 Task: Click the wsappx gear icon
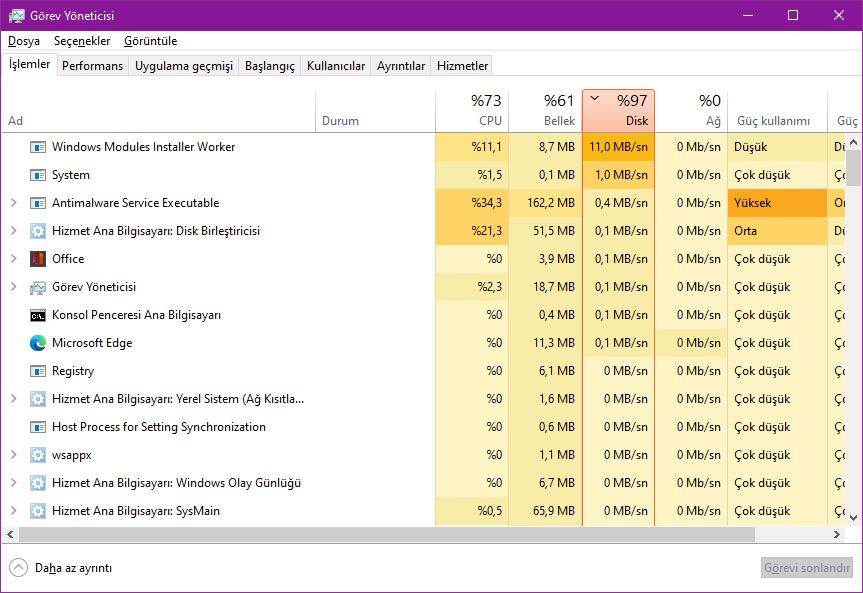coord(37,455)
